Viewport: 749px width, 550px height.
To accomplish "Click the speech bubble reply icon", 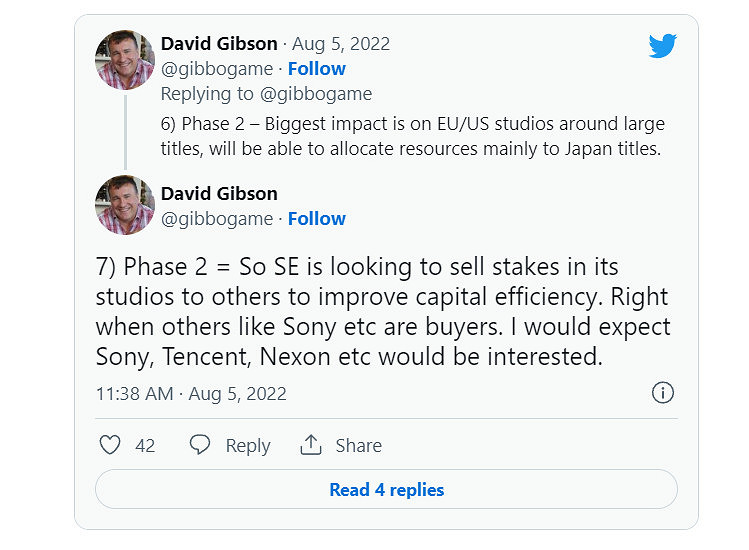I will (200, 445).
